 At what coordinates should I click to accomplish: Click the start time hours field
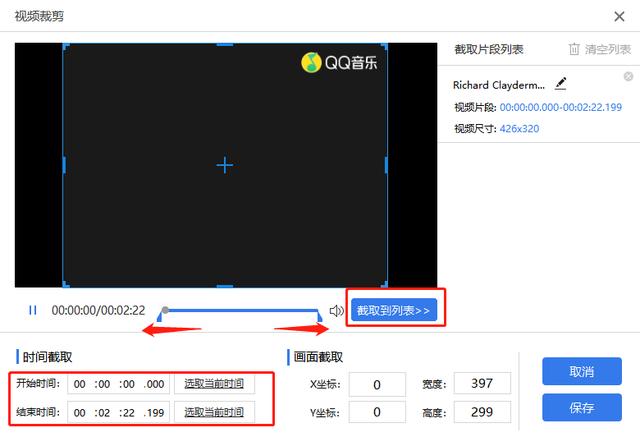[80, 384]
